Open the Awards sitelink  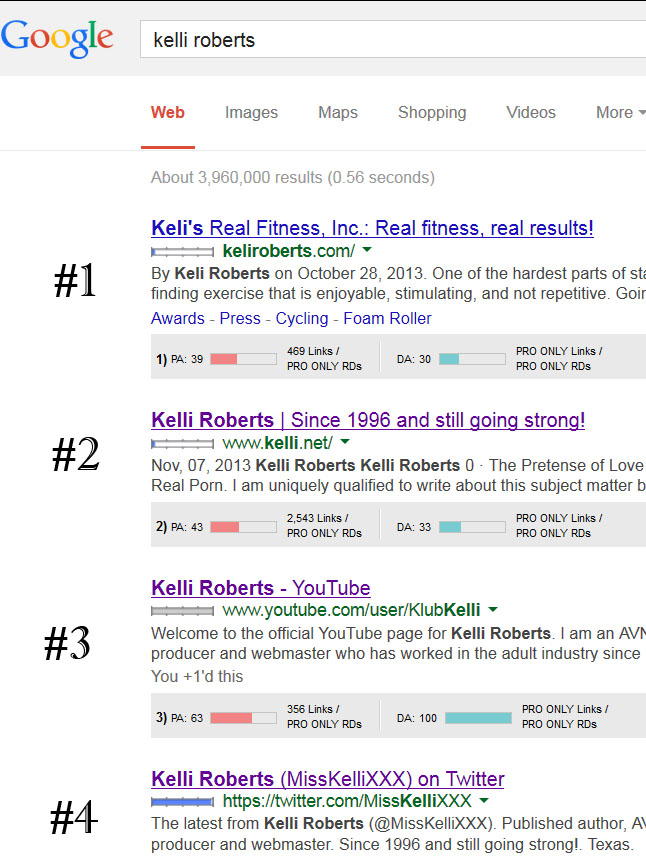coord(178,318)
